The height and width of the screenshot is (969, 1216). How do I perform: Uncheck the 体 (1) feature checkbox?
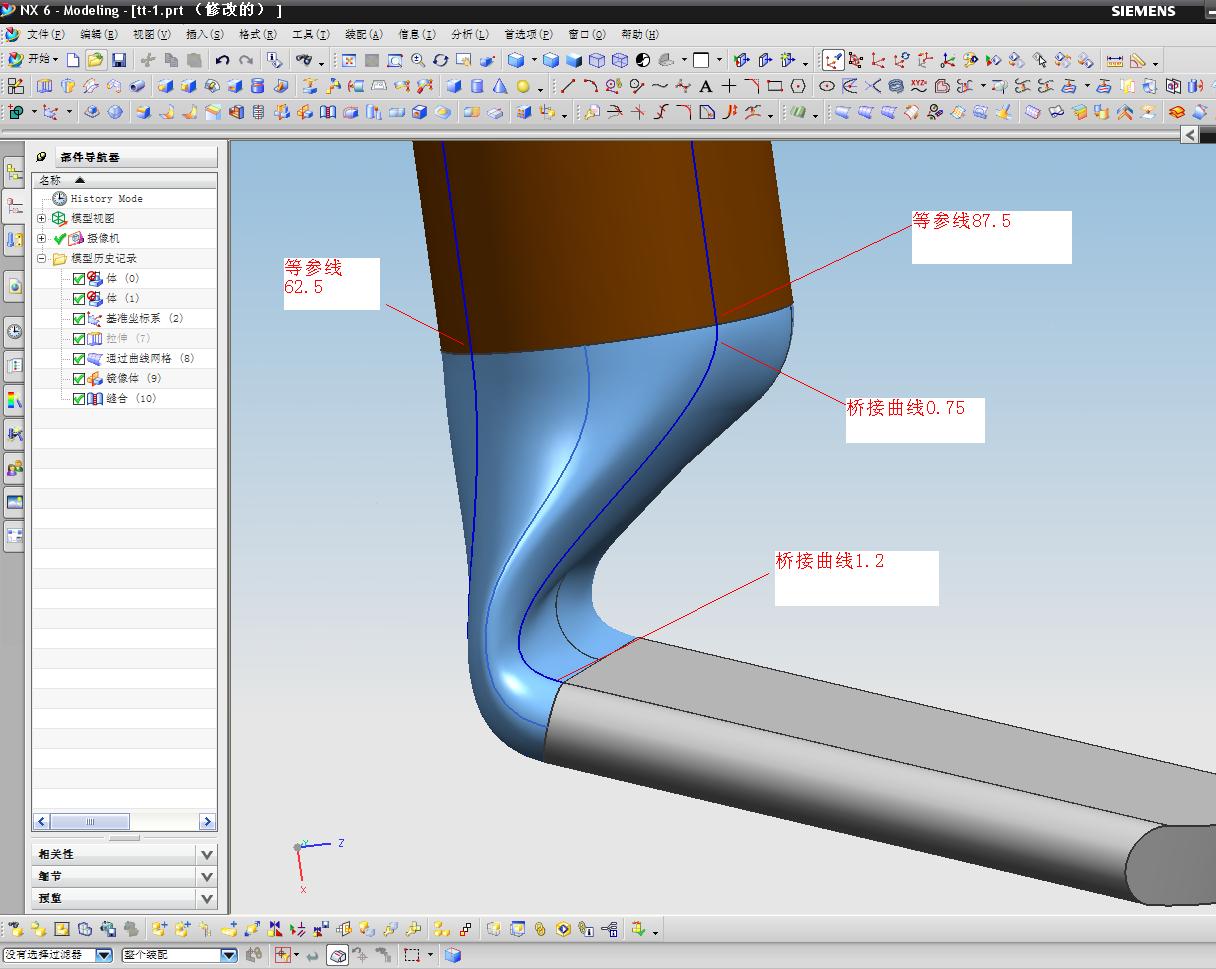(79, 299)
